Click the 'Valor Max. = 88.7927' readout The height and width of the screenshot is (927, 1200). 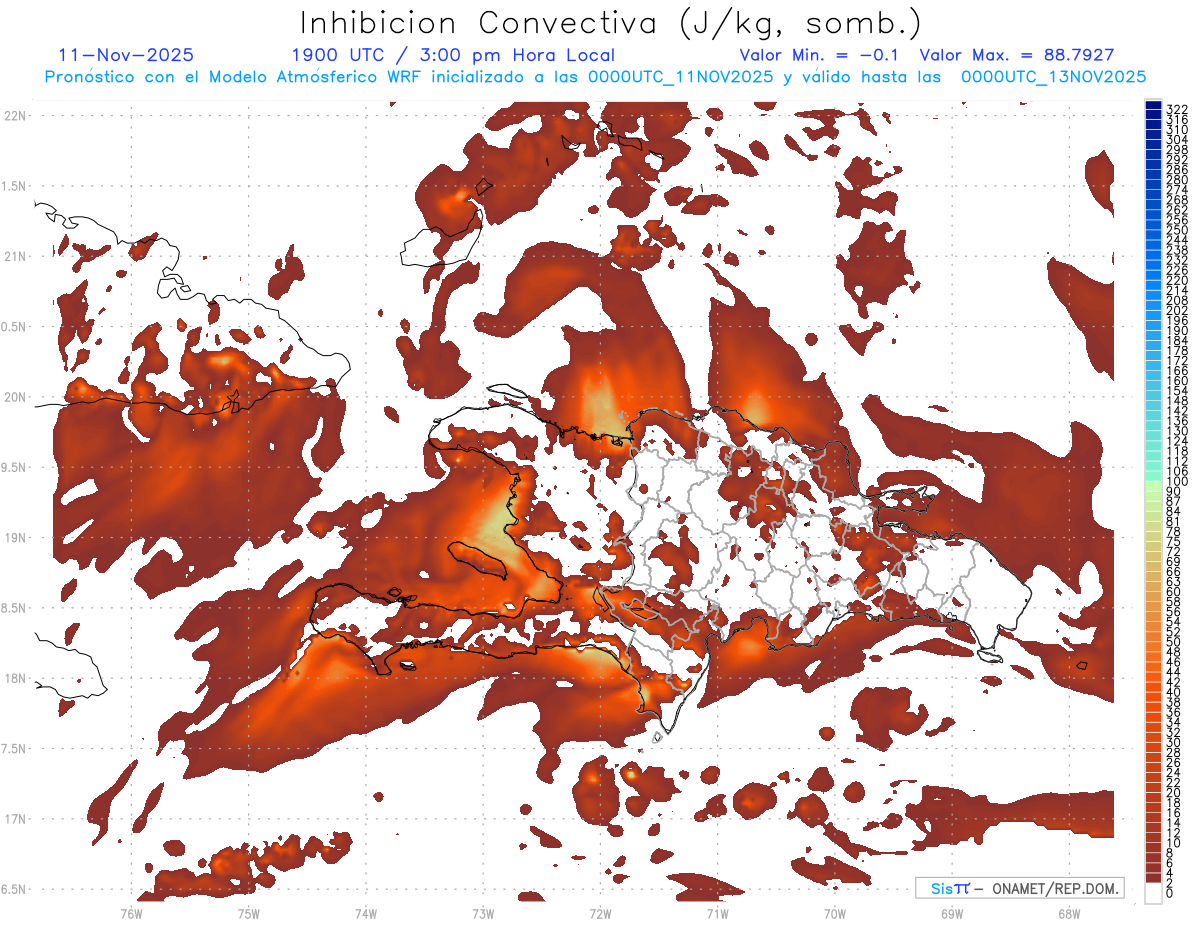click(x=1017, y=55)
